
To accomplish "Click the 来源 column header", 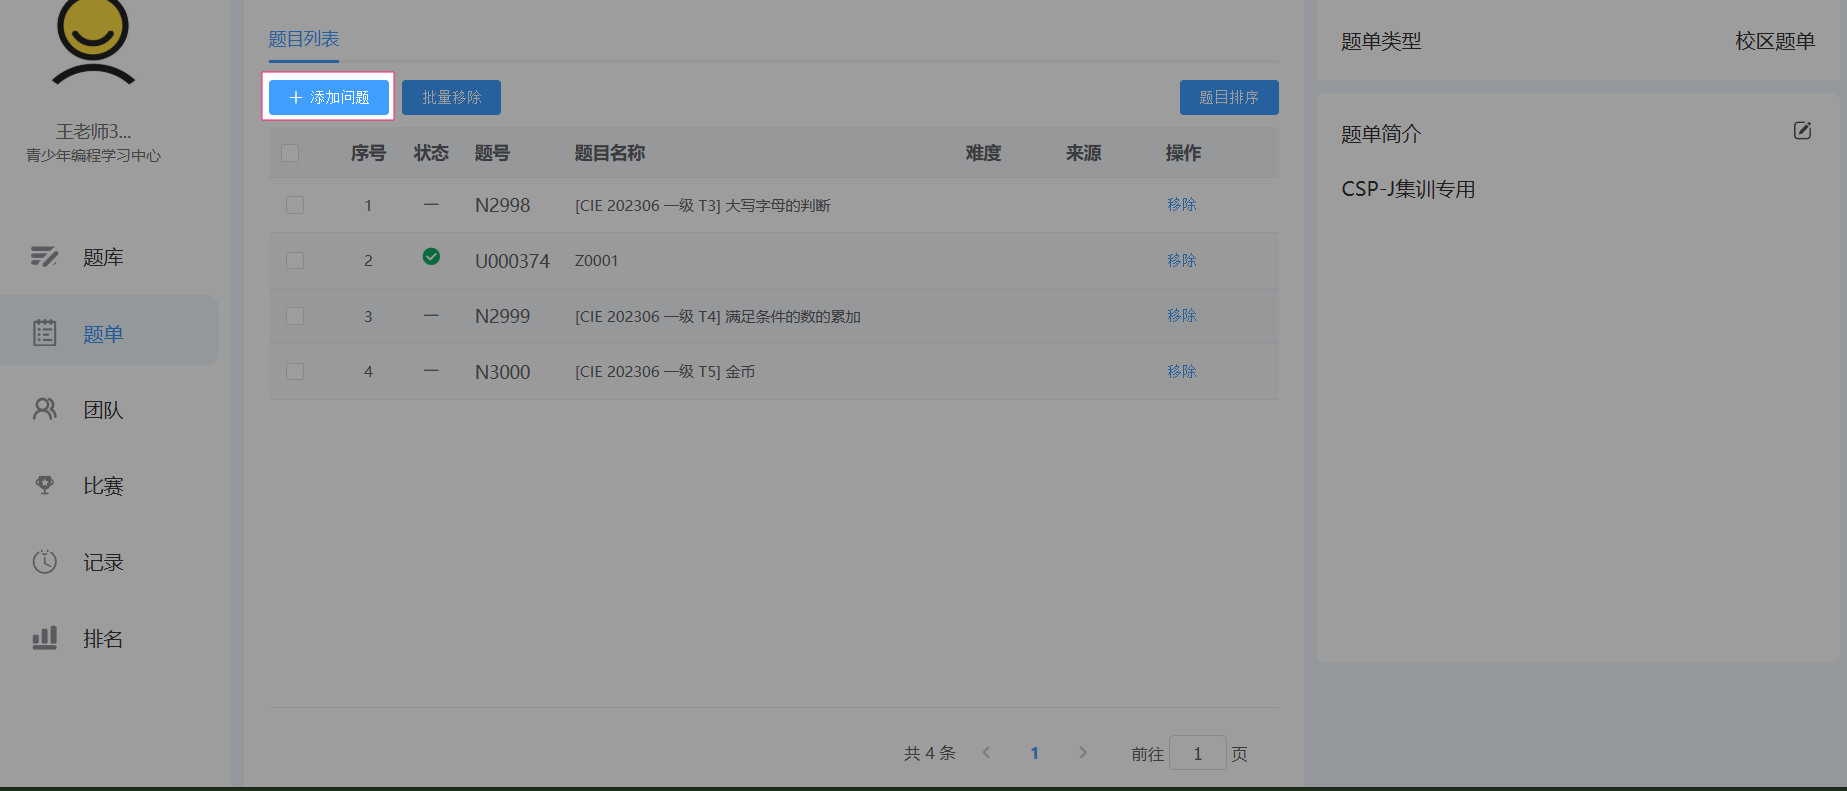I will tap(1084, 153).
